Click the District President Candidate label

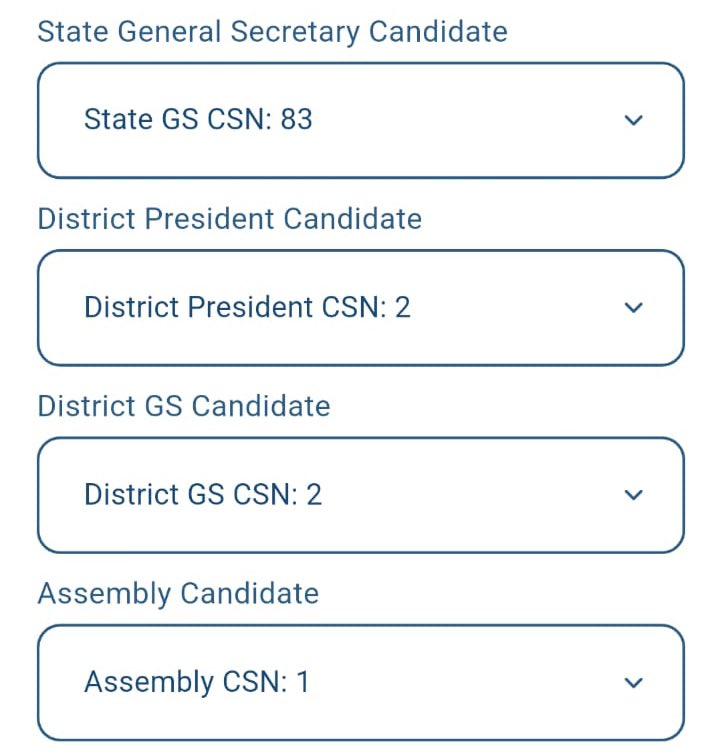230,219
